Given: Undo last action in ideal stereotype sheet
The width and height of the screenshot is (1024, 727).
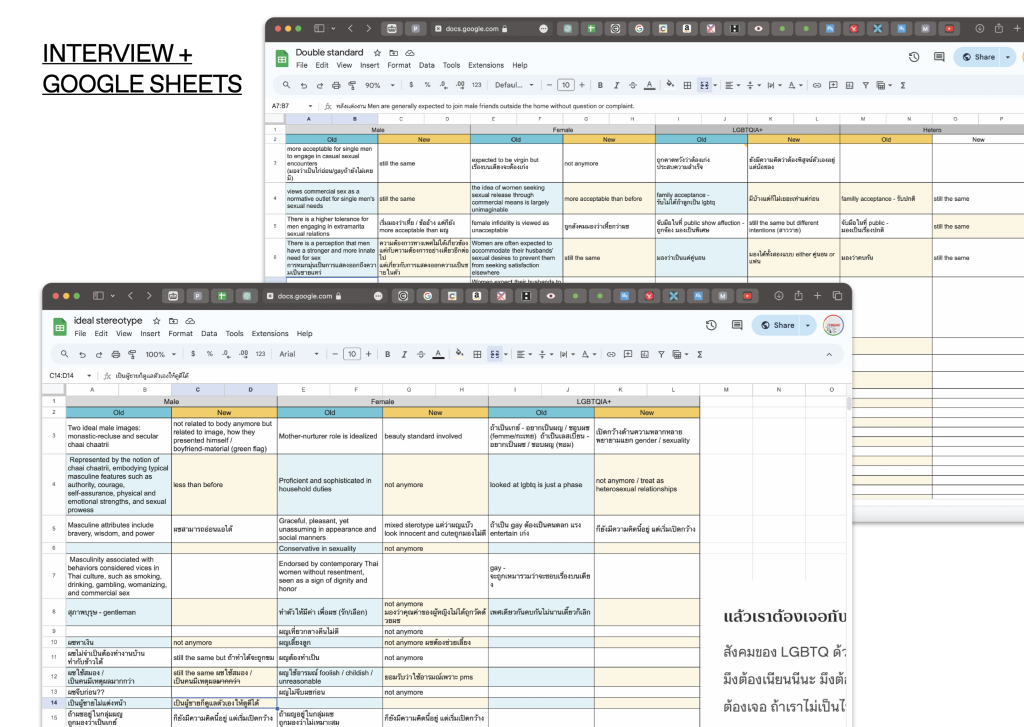Looking at the screenshot, I should pyautogui.click(x=82, y=354).
